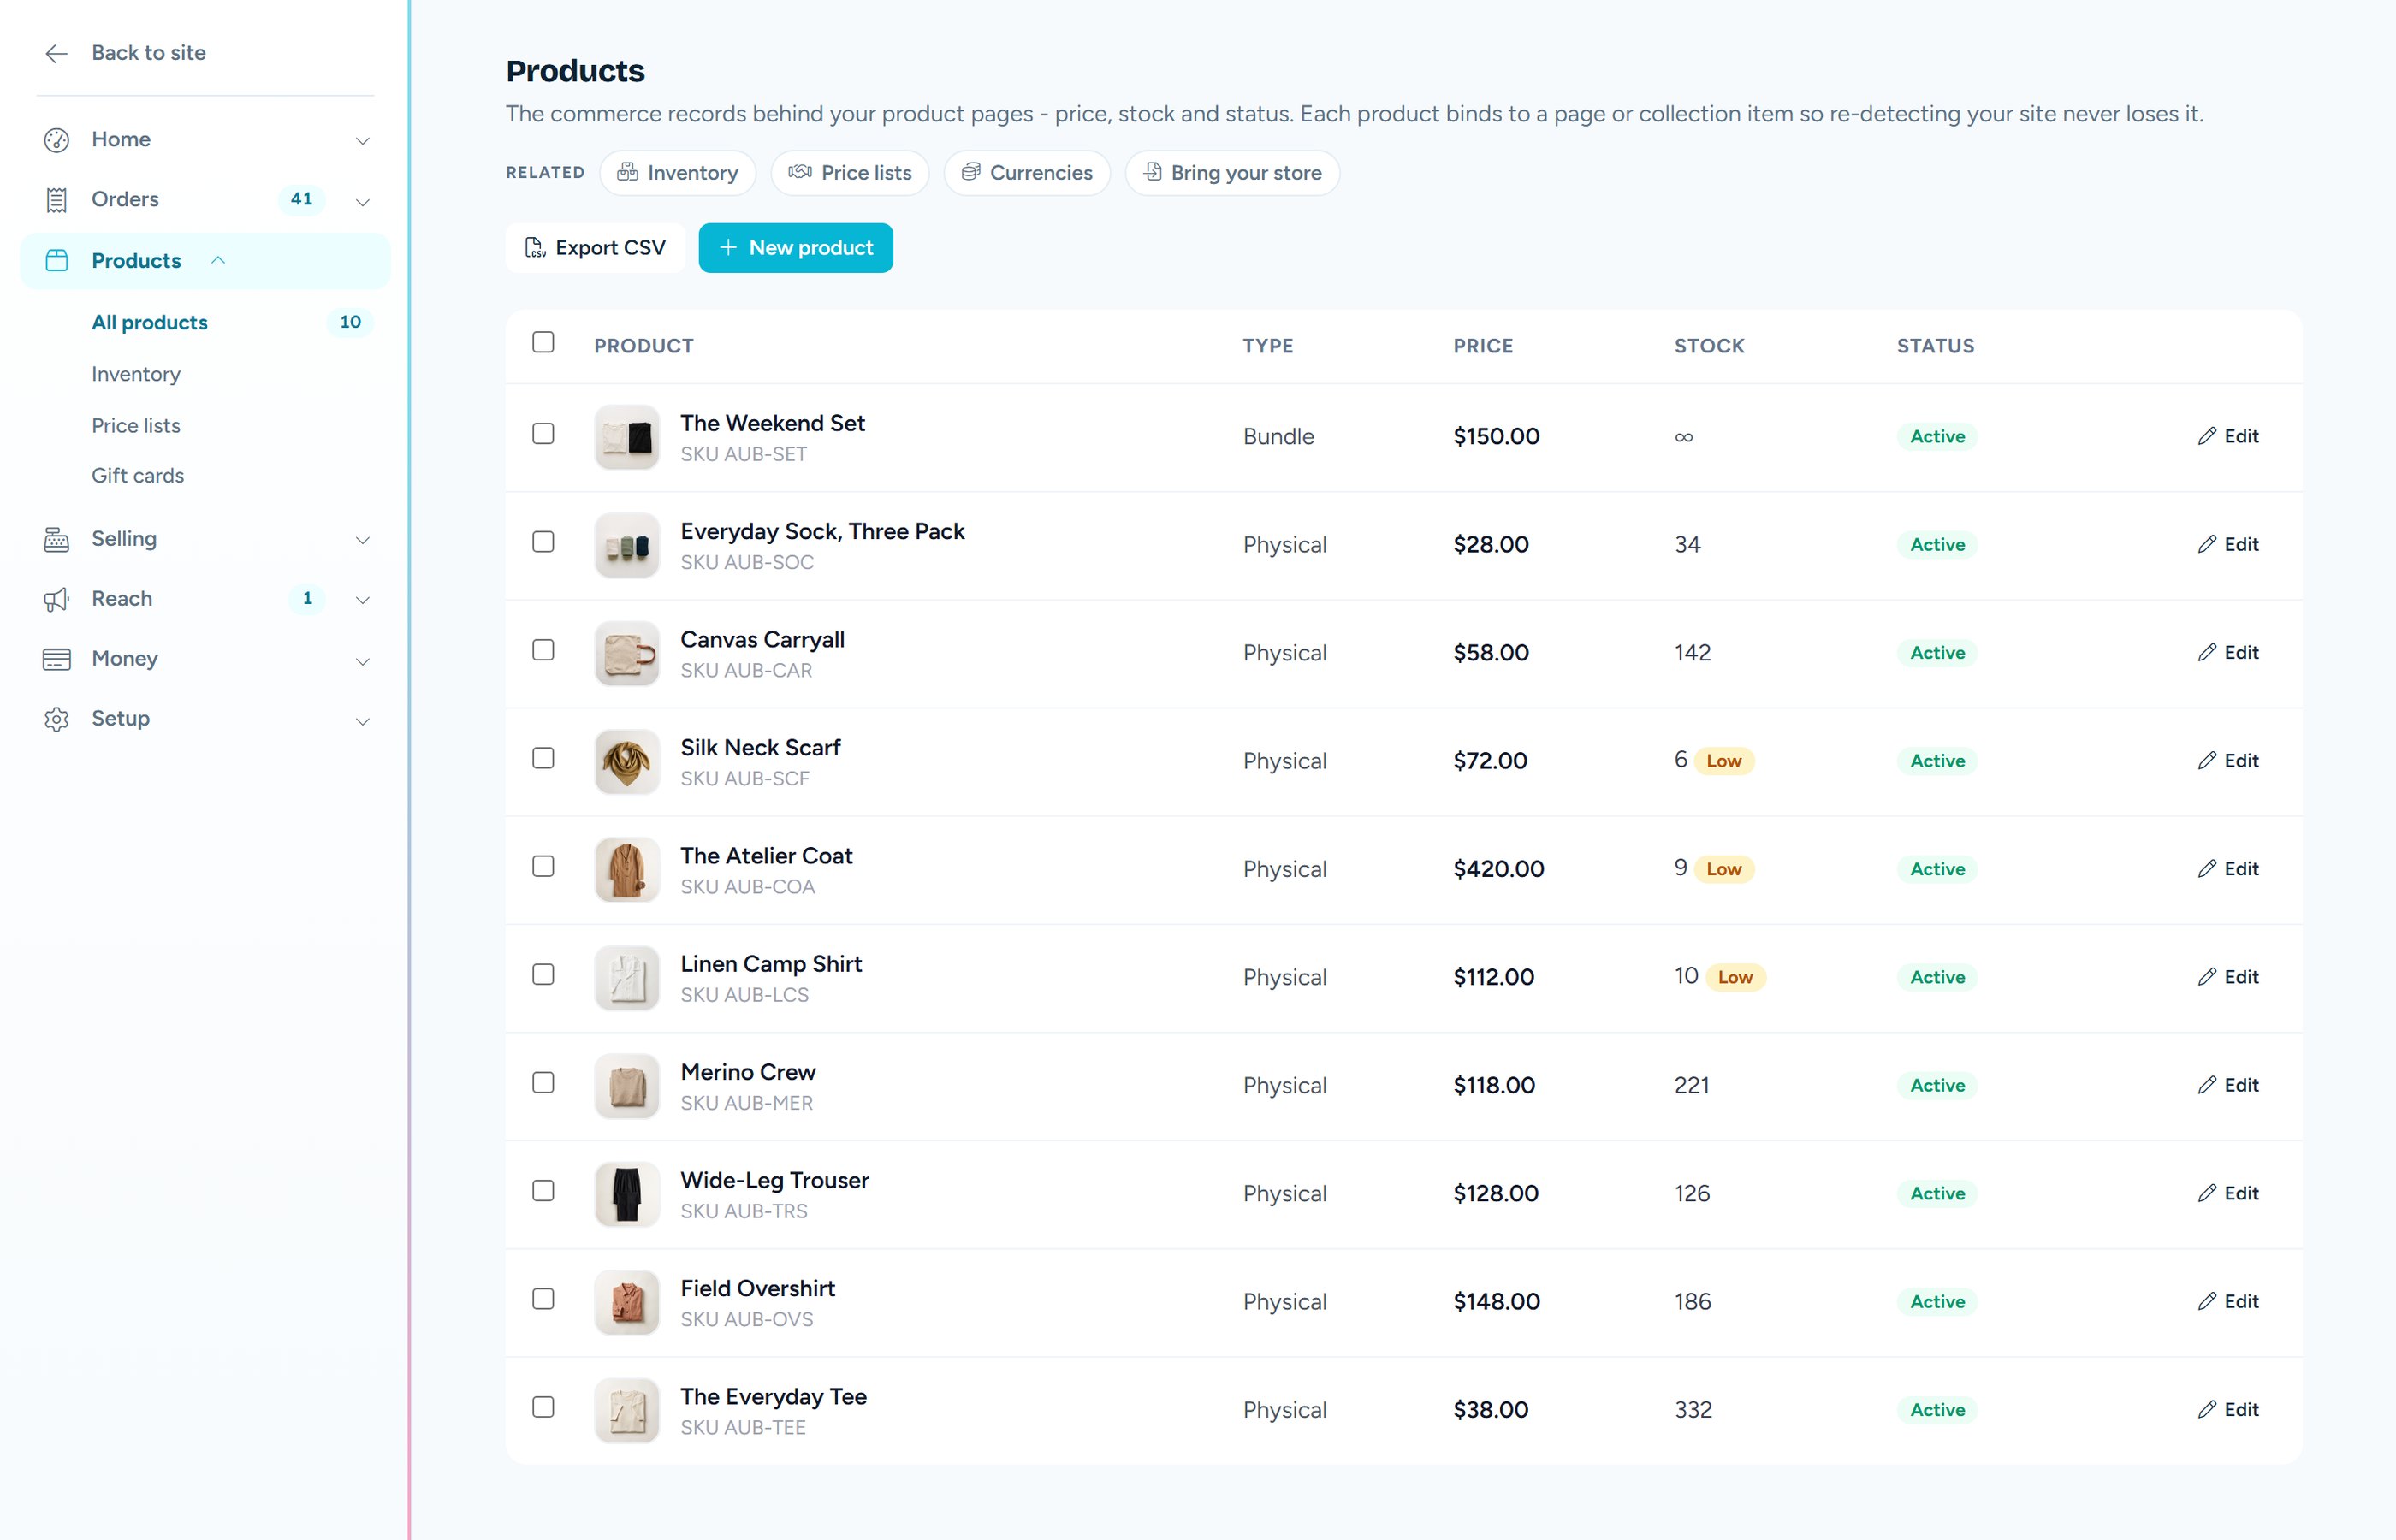Tick the Linen Camp Shirt checkbox
Image resolution: width=2396 pixels, height=1540 pixels.
click(x=543, y=973)
